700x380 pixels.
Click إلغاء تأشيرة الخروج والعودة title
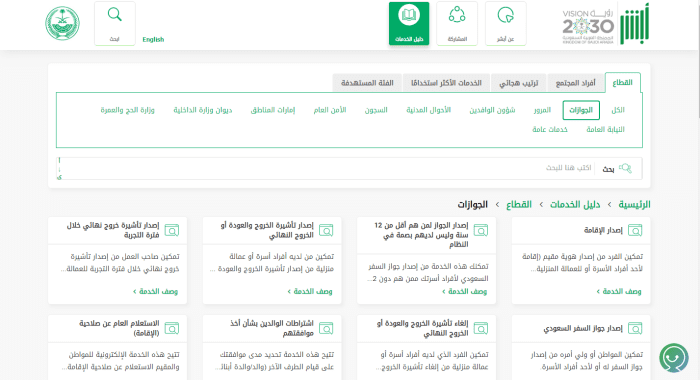point(422,328)
